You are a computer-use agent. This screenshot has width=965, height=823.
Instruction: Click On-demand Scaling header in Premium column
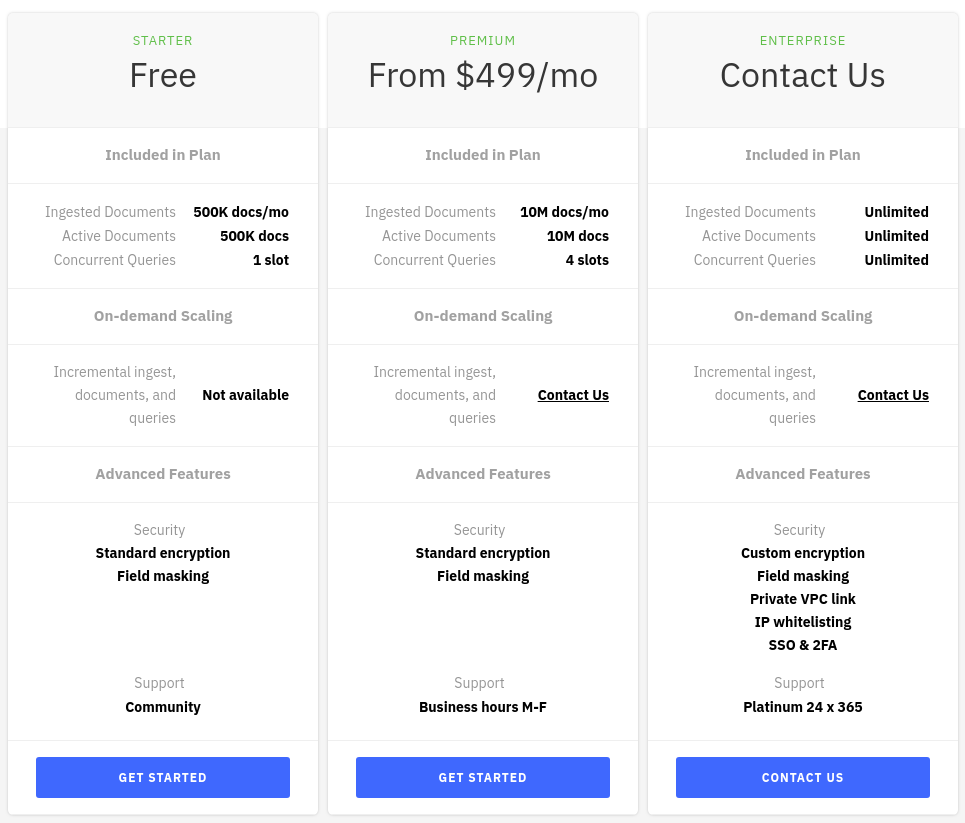coord(482,316)
